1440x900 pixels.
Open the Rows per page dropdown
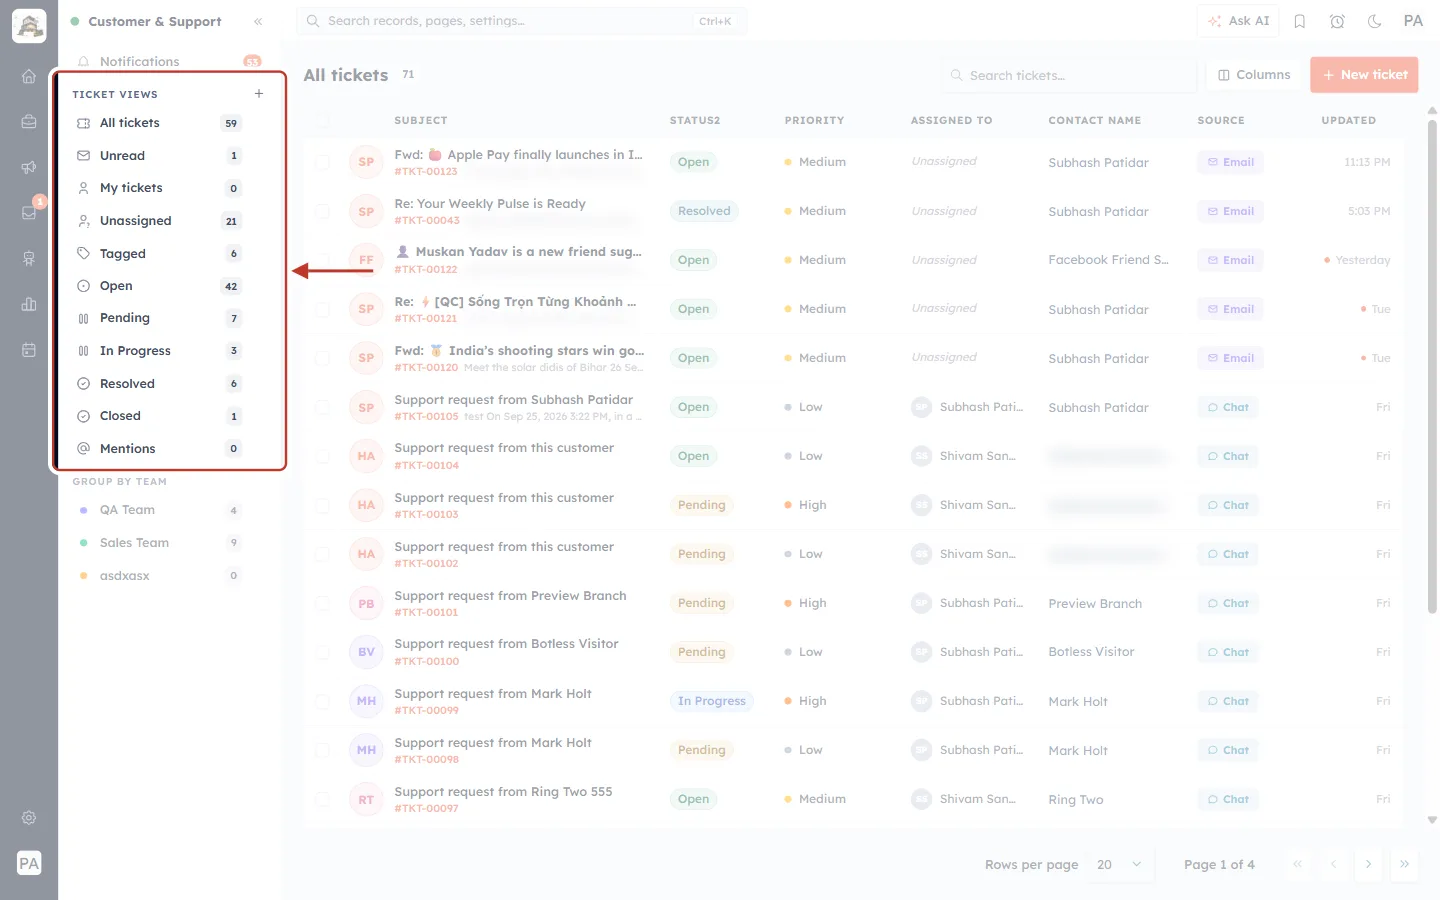(1119, 865)
